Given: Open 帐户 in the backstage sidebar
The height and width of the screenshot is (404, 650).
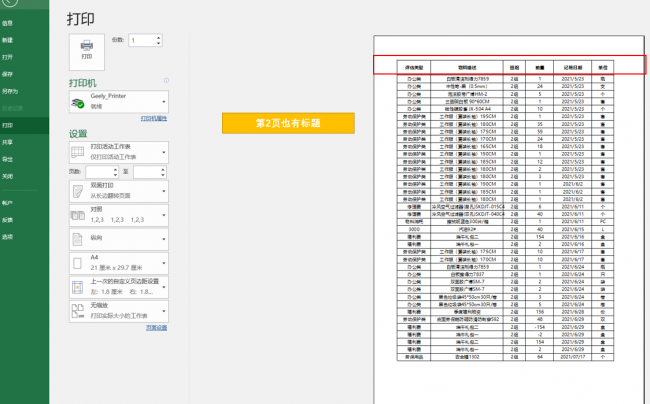Looking at the screenshot, I should 7,203.
